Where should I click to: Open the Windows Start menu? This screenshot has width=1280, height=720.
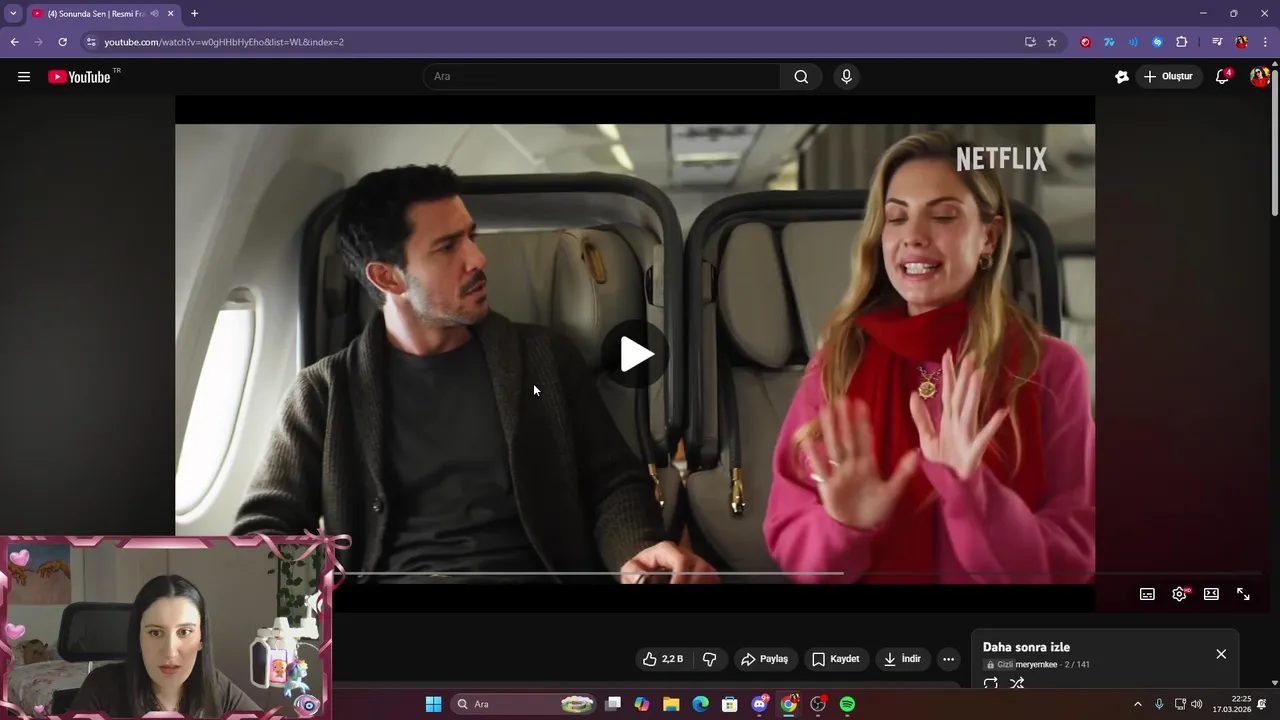coord(433,704)
